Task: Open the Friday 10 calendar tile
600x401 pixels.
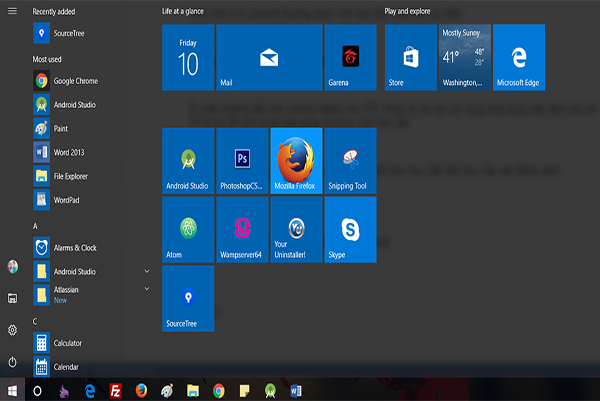Action: (x=188, y=57)
